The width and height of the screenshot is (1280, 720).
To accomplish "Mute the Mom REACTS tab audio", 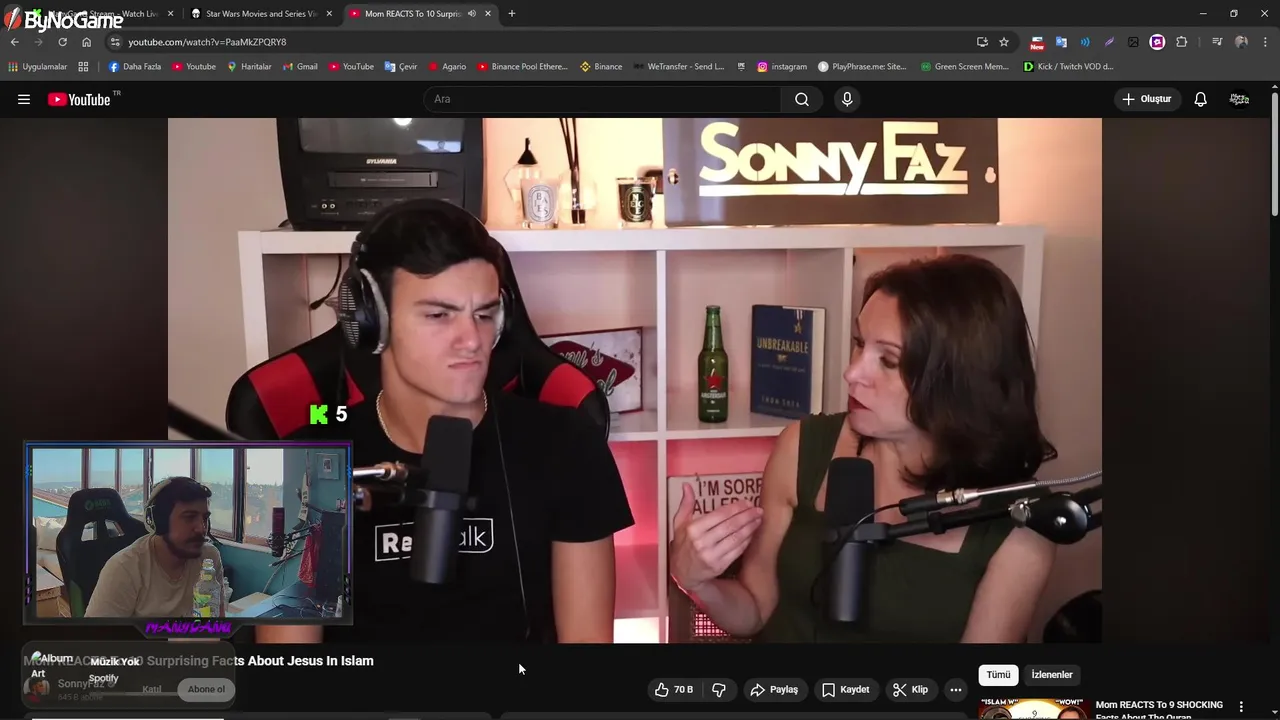I will [471, 14].
